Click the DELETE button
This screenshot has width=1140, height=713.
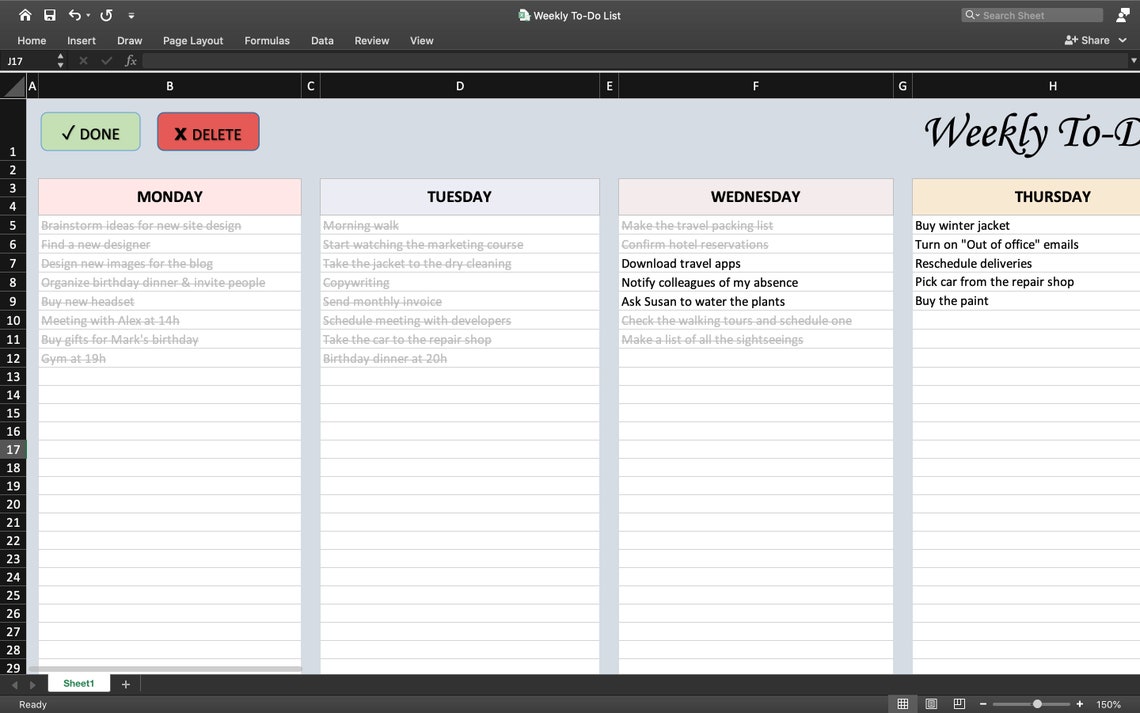(x=208, y=131)
